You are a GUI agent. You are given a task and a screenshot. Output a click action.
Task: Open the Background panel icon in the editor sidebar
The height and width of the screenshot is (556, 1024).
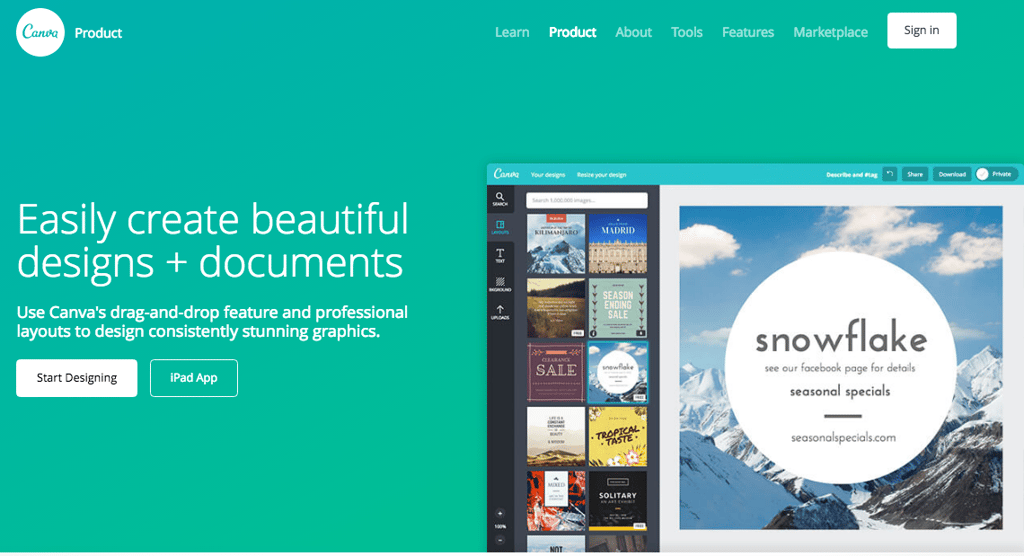pos(500,284)
